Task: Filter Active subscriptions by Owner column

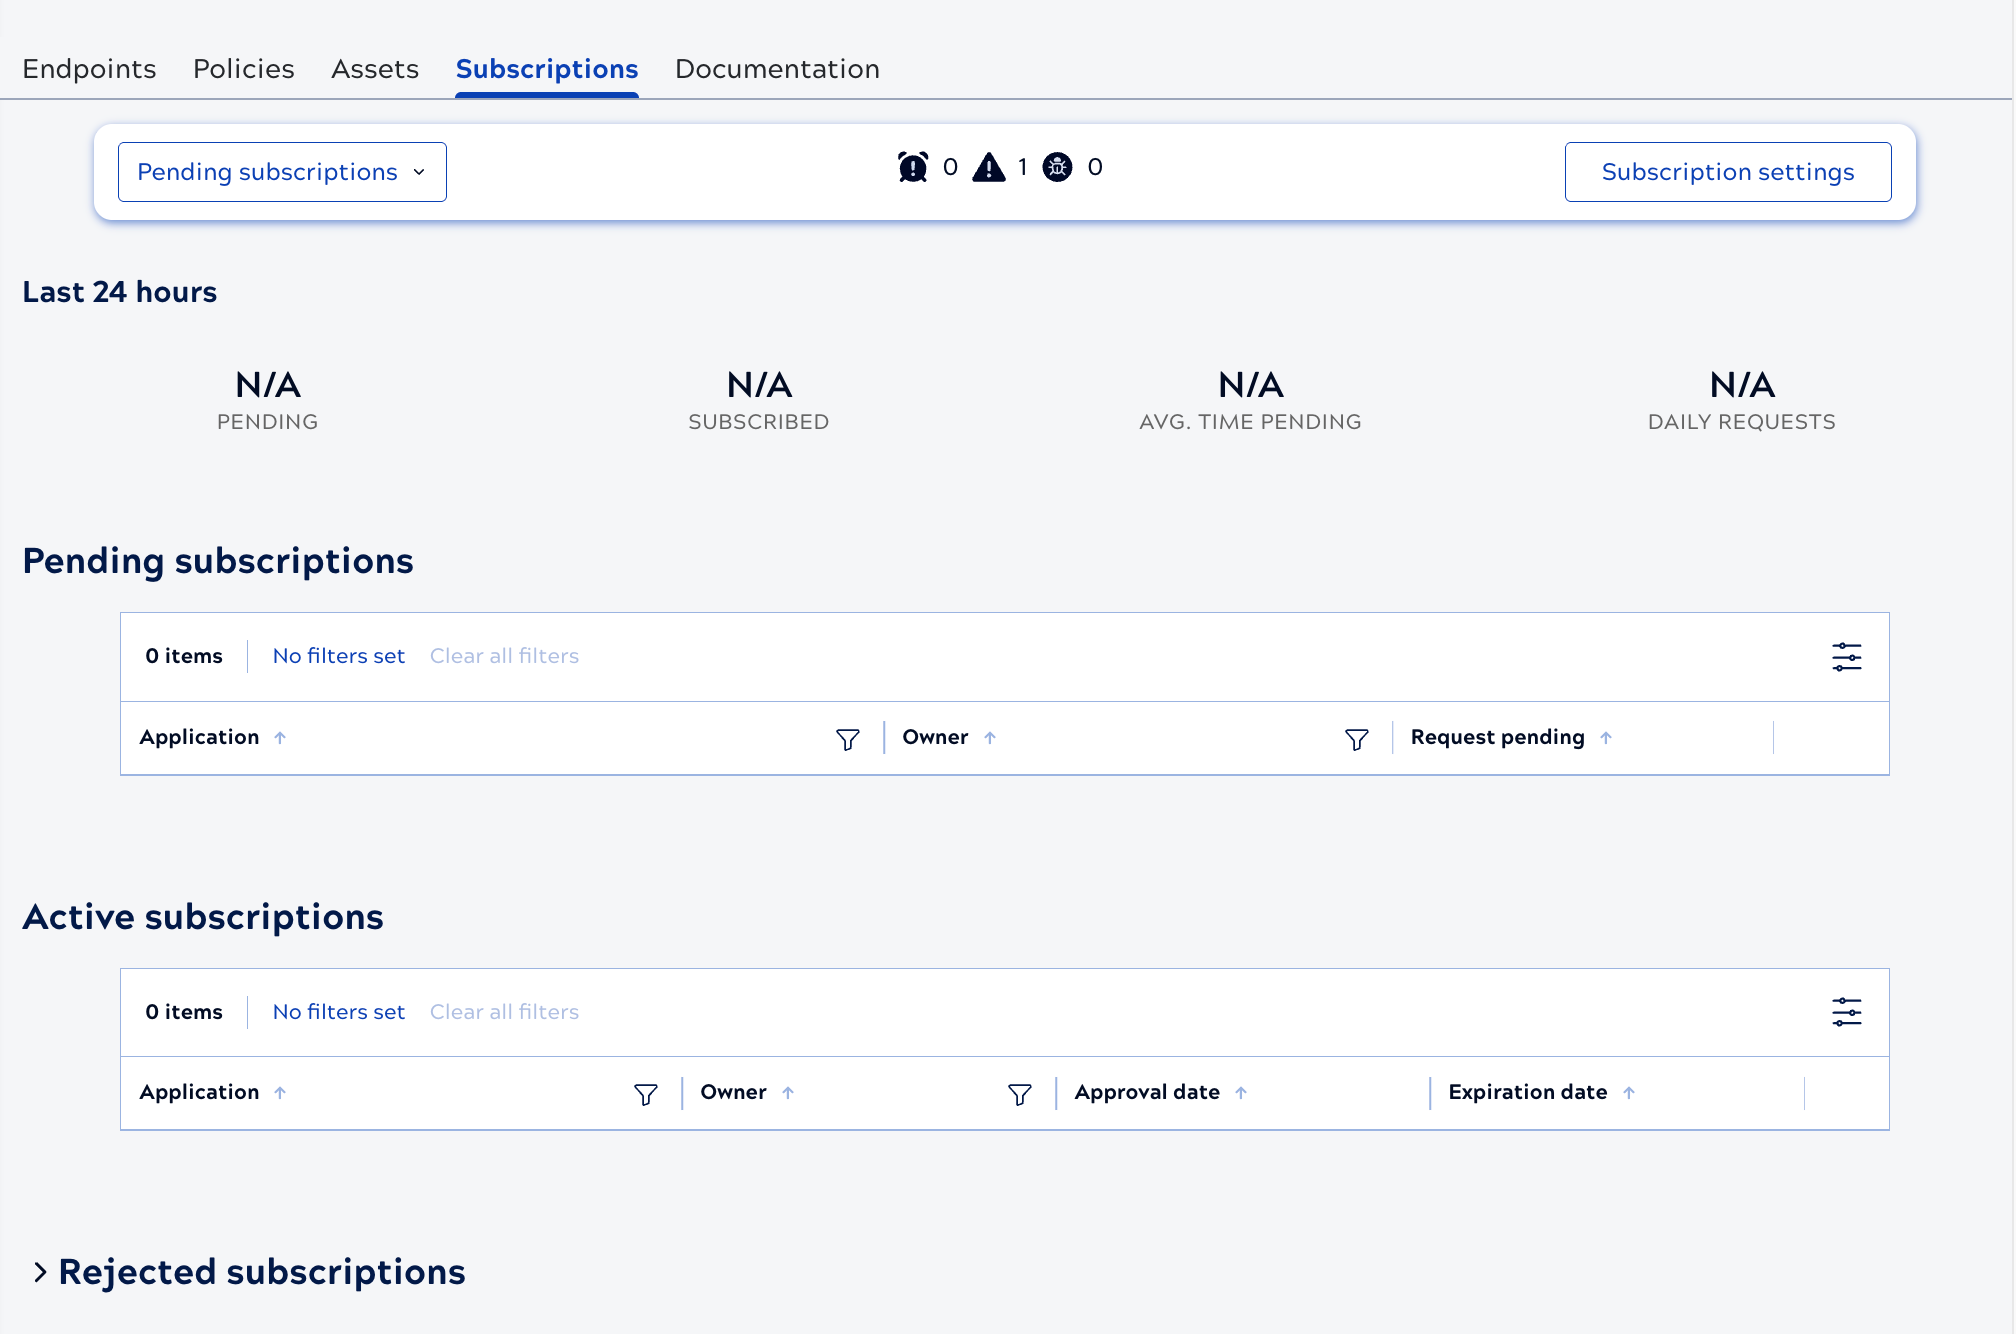Action: tap(1019, 1094)
